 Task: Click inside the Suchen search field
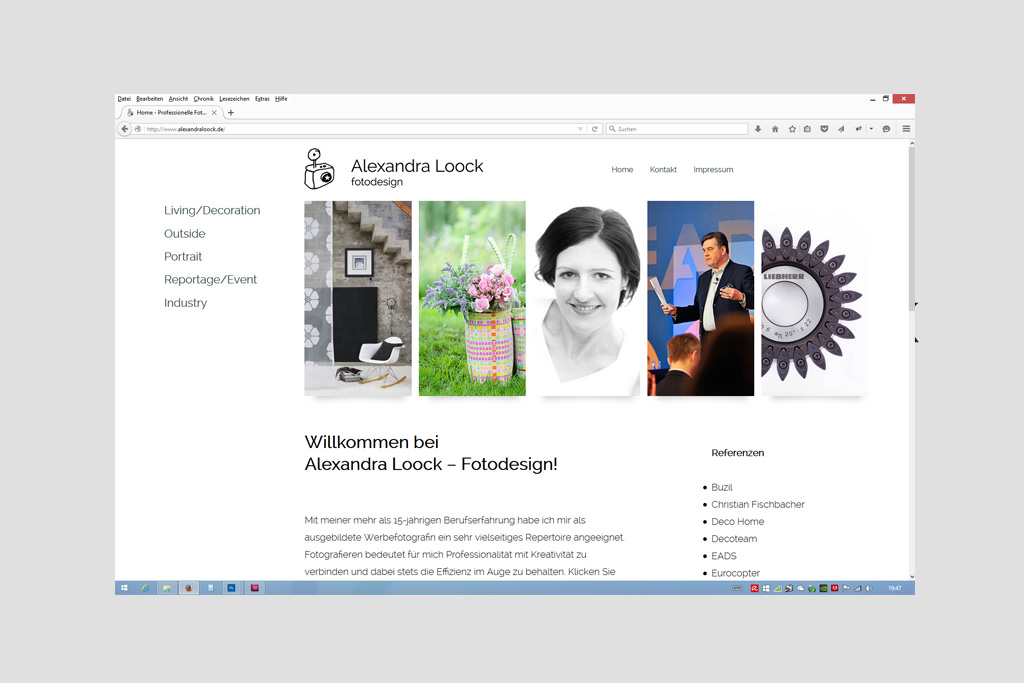tap(680, 129)
